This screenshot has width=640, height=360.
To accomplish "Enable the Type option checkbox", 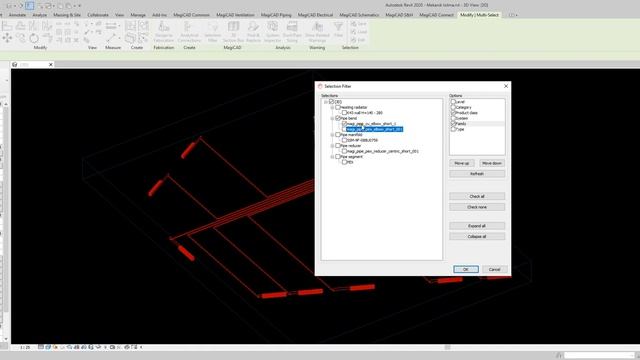I will pos(453,129).
